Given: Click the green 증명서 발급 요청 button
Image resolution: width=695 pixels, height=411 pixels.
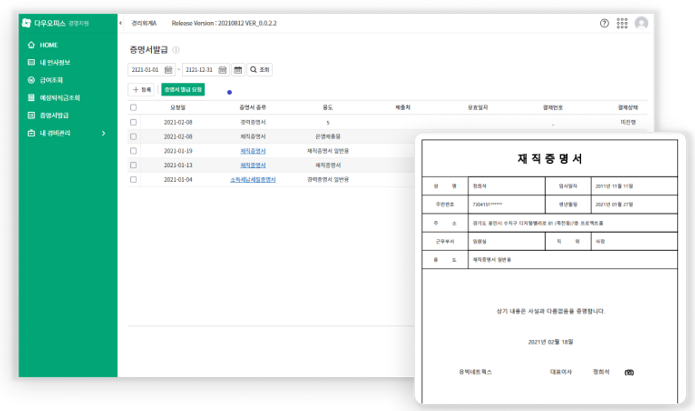Looking at the screenshot, I should (x=183, y=90).
